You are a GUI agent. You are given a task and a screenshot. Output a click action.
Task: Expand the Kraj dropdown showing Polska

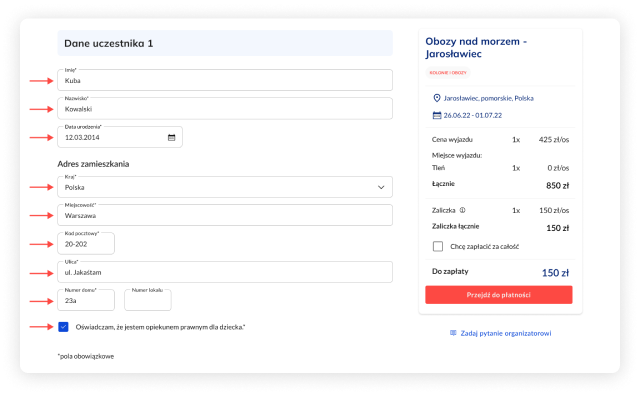[x=225, y=187]
